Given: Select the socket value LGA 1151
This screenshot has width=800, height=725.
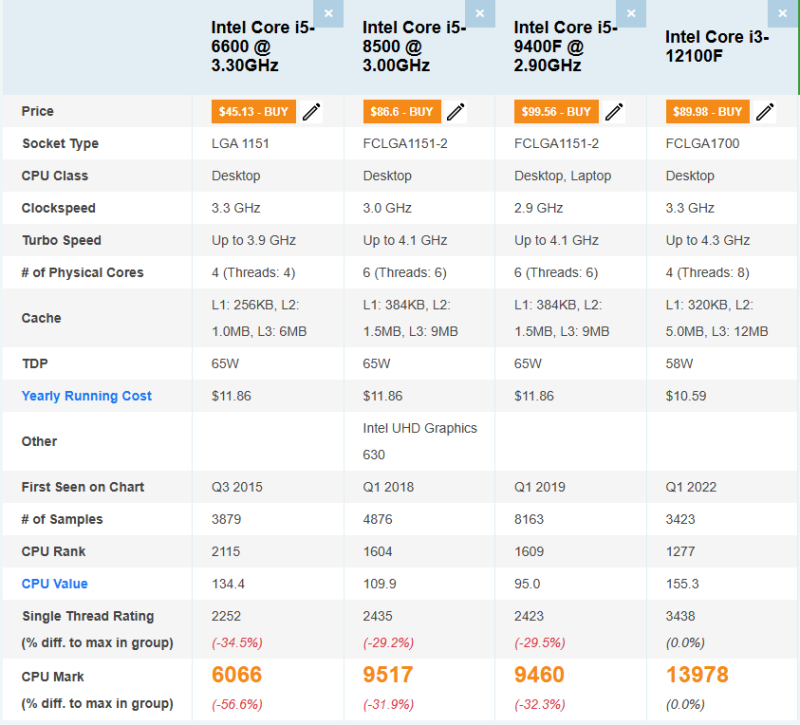Looking at the screenshot, I should pos(240,143).
